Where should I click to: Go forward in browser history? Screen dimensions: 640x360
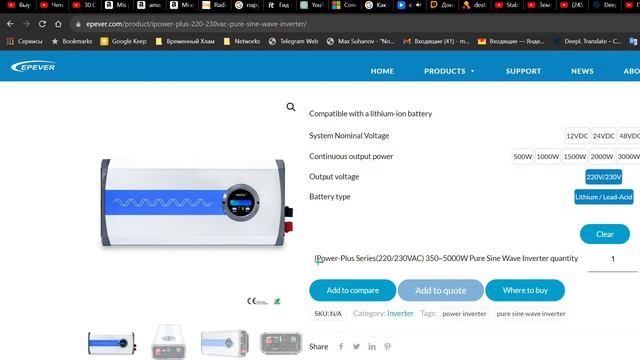pyautogui.click(x=26, y=24)
